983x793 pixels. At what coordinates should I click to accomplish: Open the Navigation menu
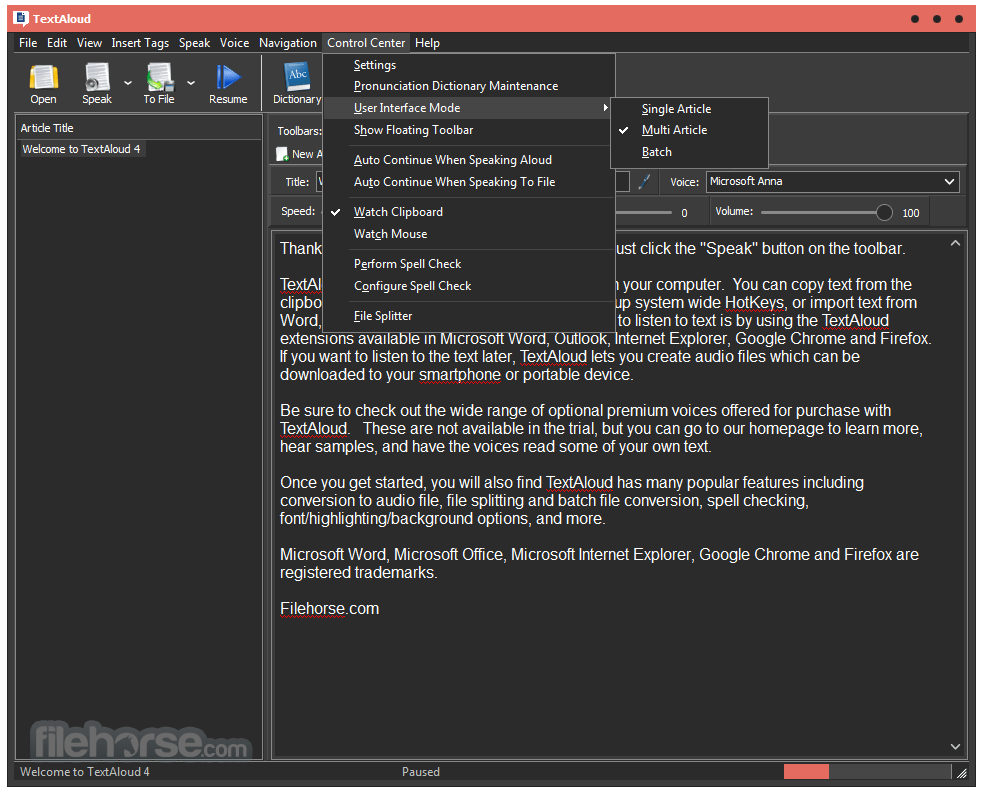[x=288, y=43]
